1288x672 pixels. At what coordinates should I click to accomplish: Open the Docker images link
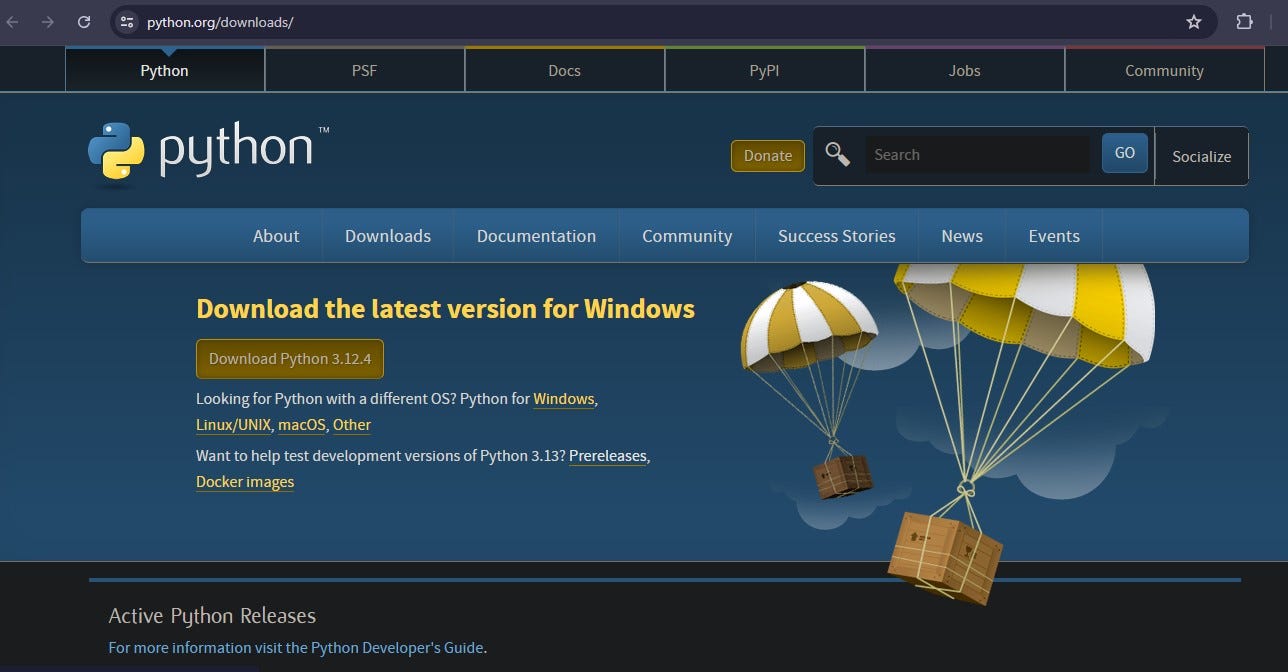click(245, 481)
